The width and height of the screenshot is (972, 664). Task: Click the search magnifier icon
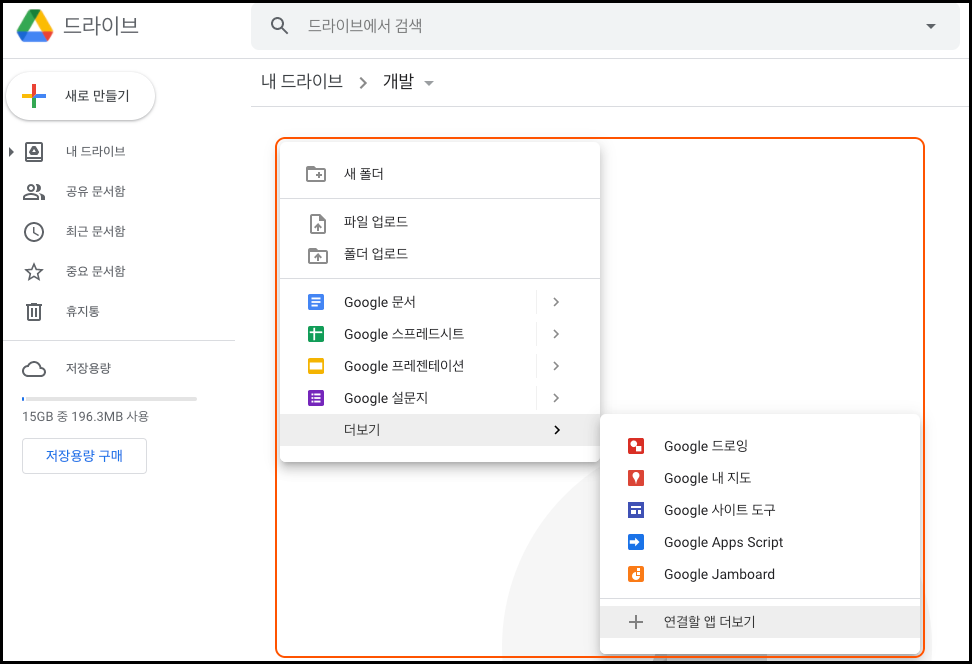280,25
